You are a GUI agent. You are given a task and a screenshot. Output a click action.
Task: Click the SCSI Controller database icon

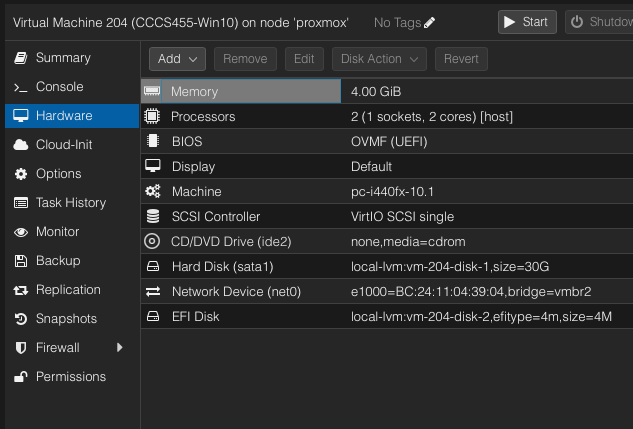(153, 216)
